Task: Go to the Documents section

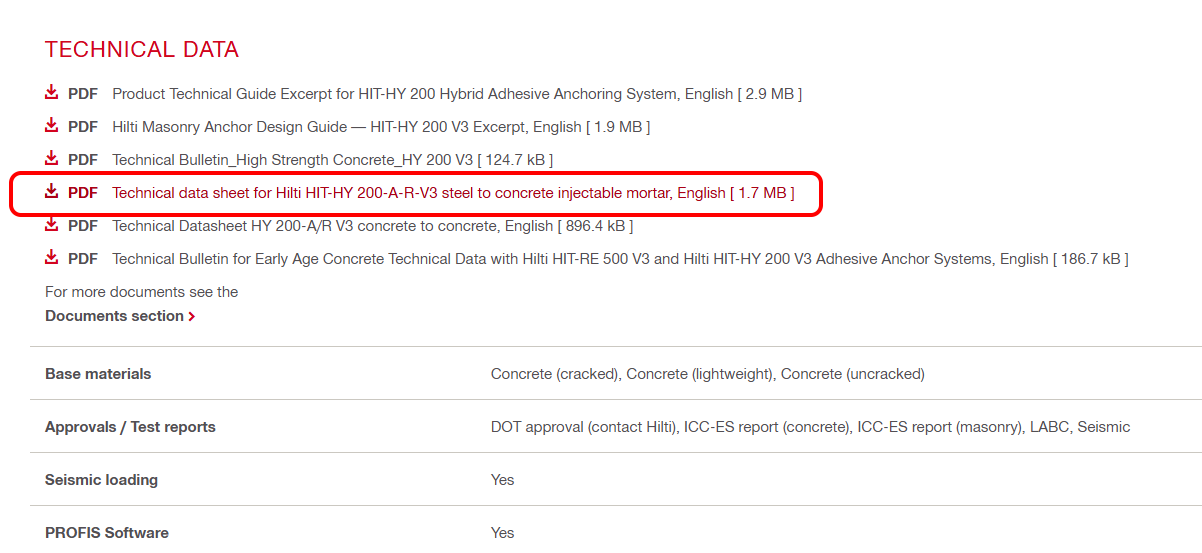Action: tap(114, 316)
